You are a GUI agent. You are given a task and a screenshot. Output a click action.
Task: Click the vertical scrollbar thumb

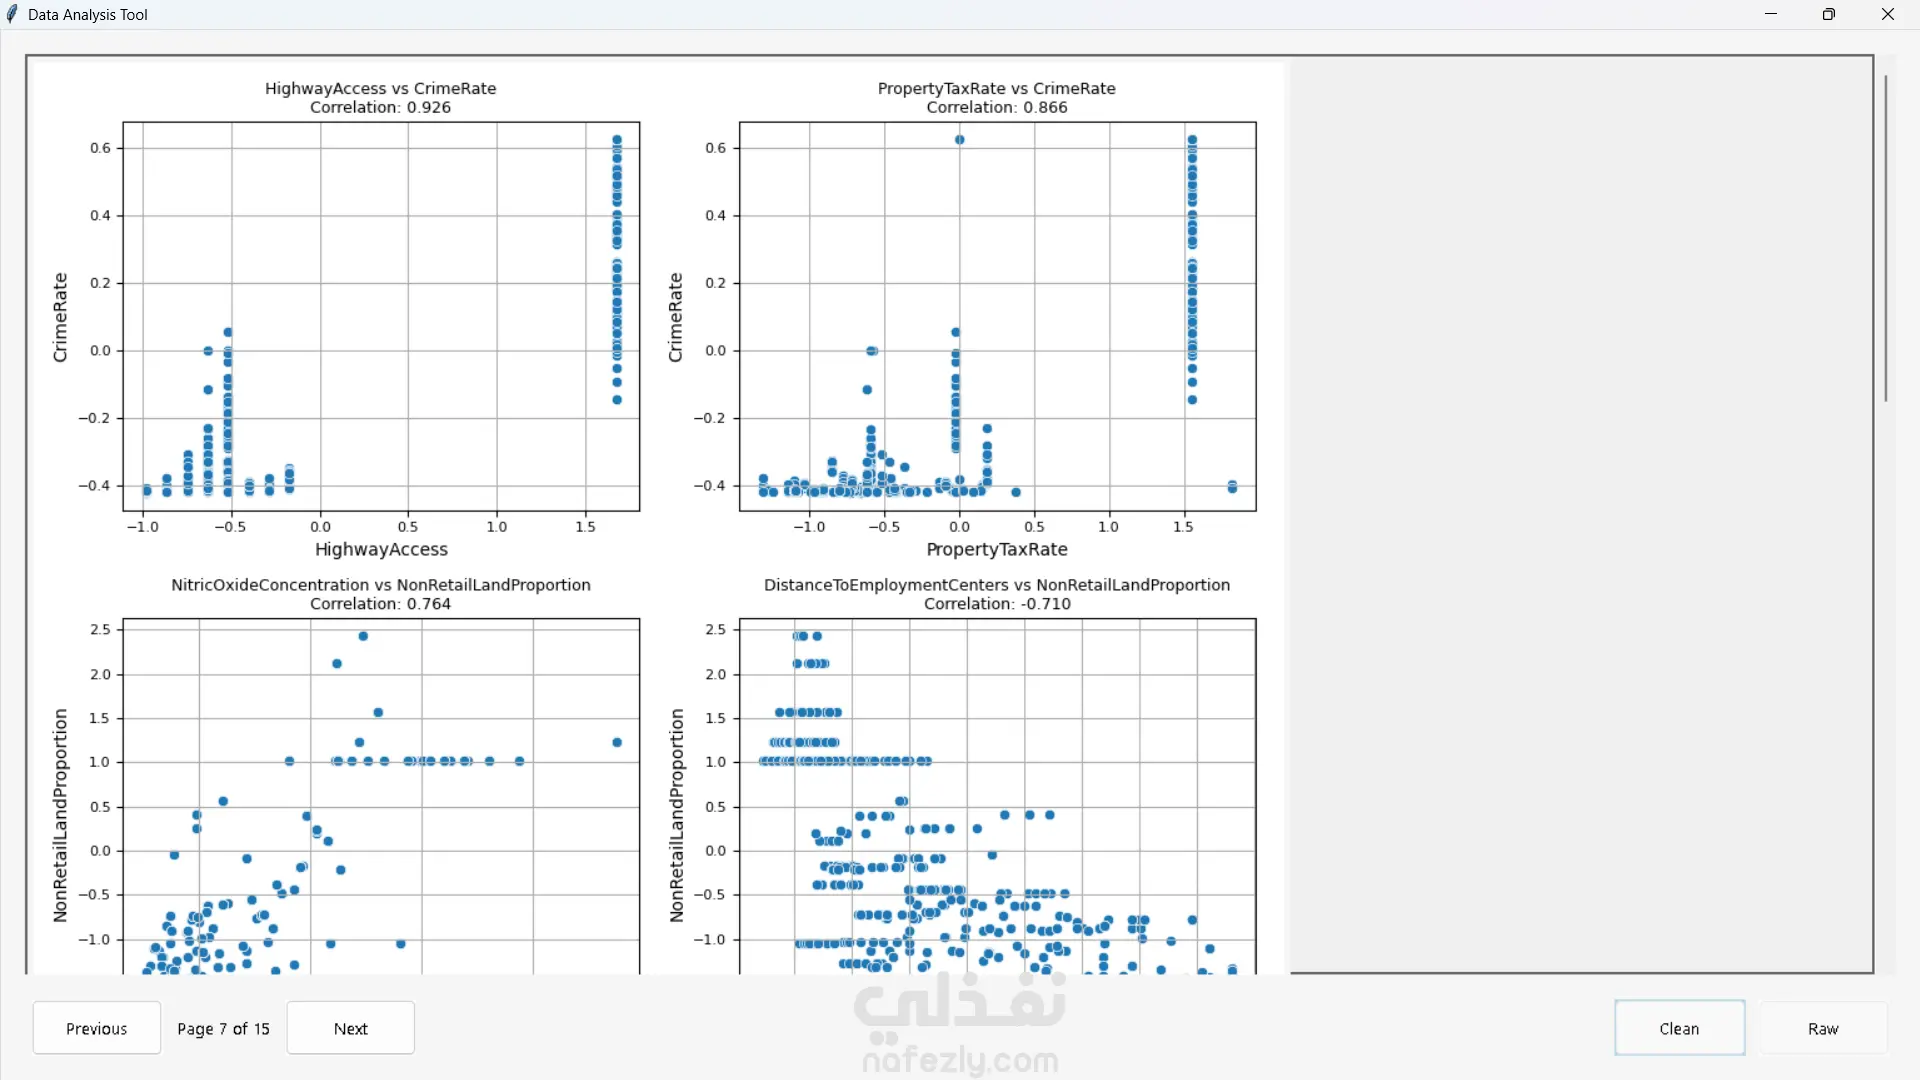pos(1886,238)
